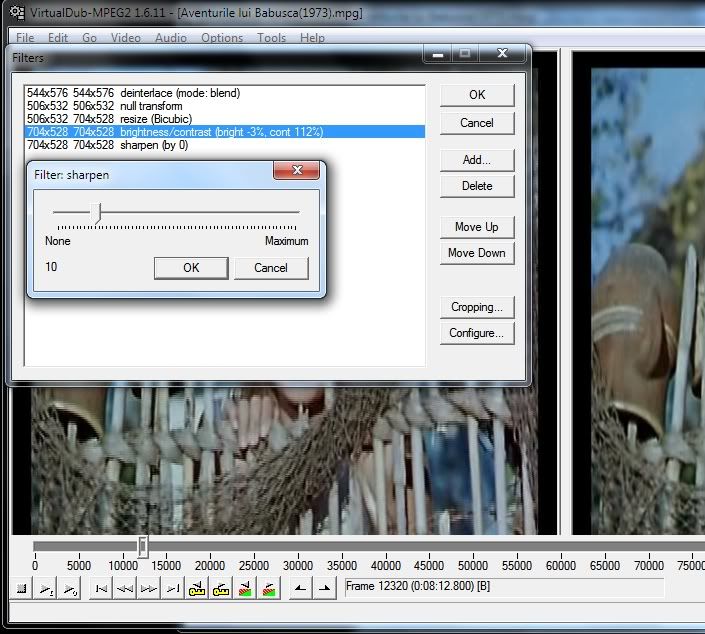Viewport: 705px width, 634px height.
Task: Jump to the end of the video
Action: pyautogui.click(x=173, y=589)
